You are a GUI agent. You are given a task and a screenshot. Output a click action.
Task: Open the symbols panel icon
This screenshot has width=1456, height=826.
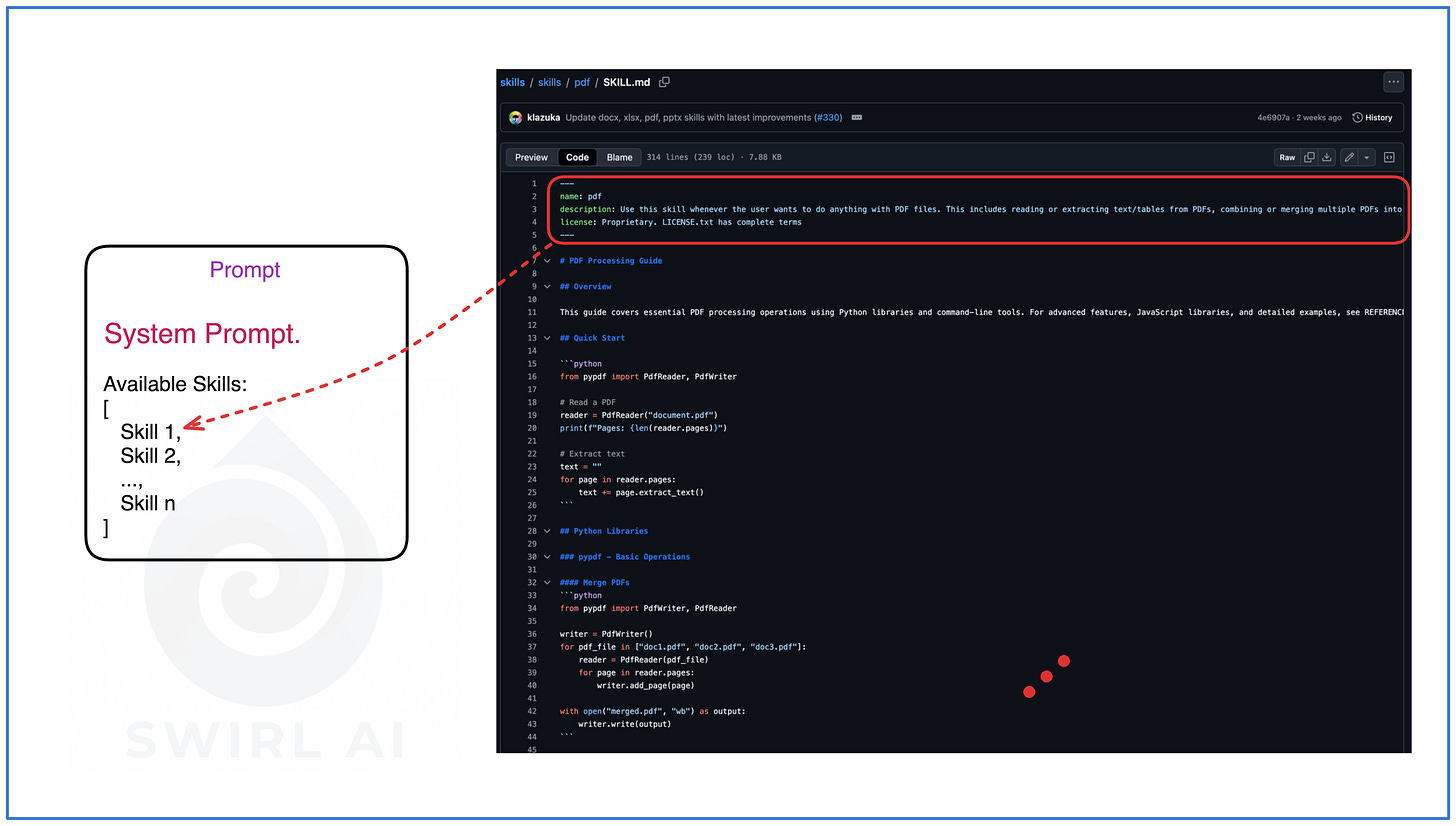[x=1389, y=157]
